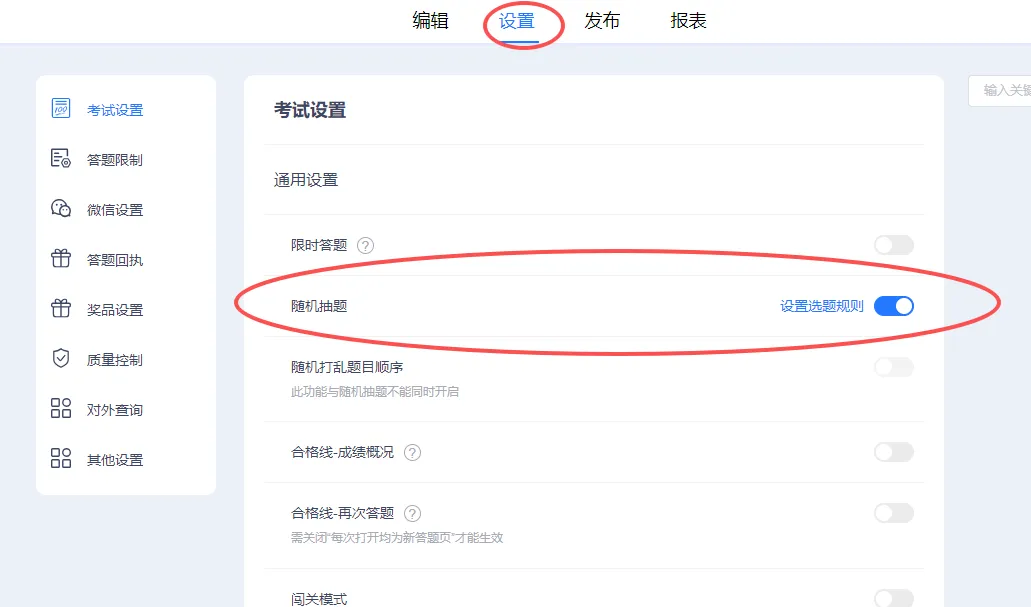
Task: Turn on 合格线-再次答题 switch
Action: point(894,513)
